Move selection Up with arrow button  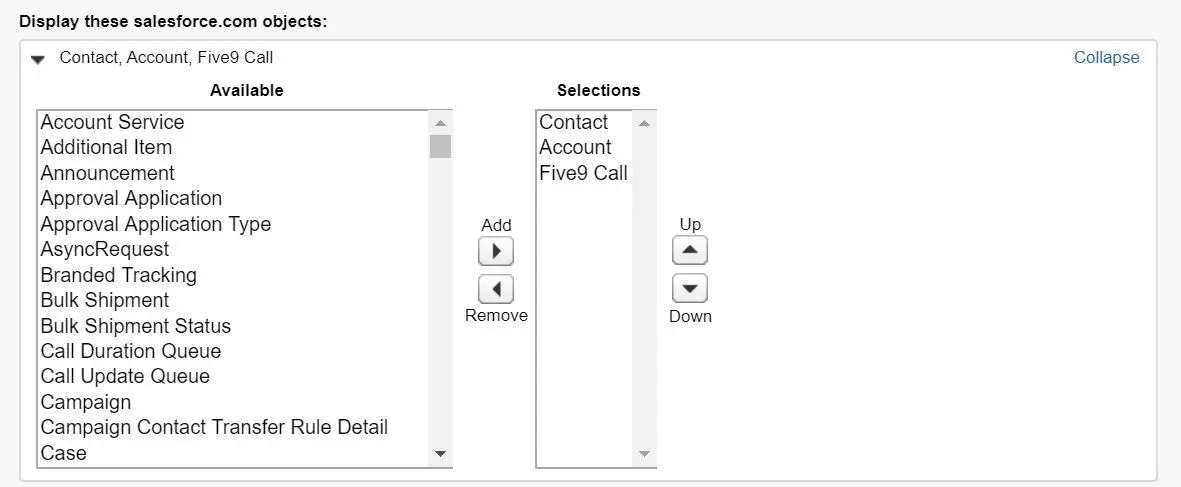coord(689,251)
